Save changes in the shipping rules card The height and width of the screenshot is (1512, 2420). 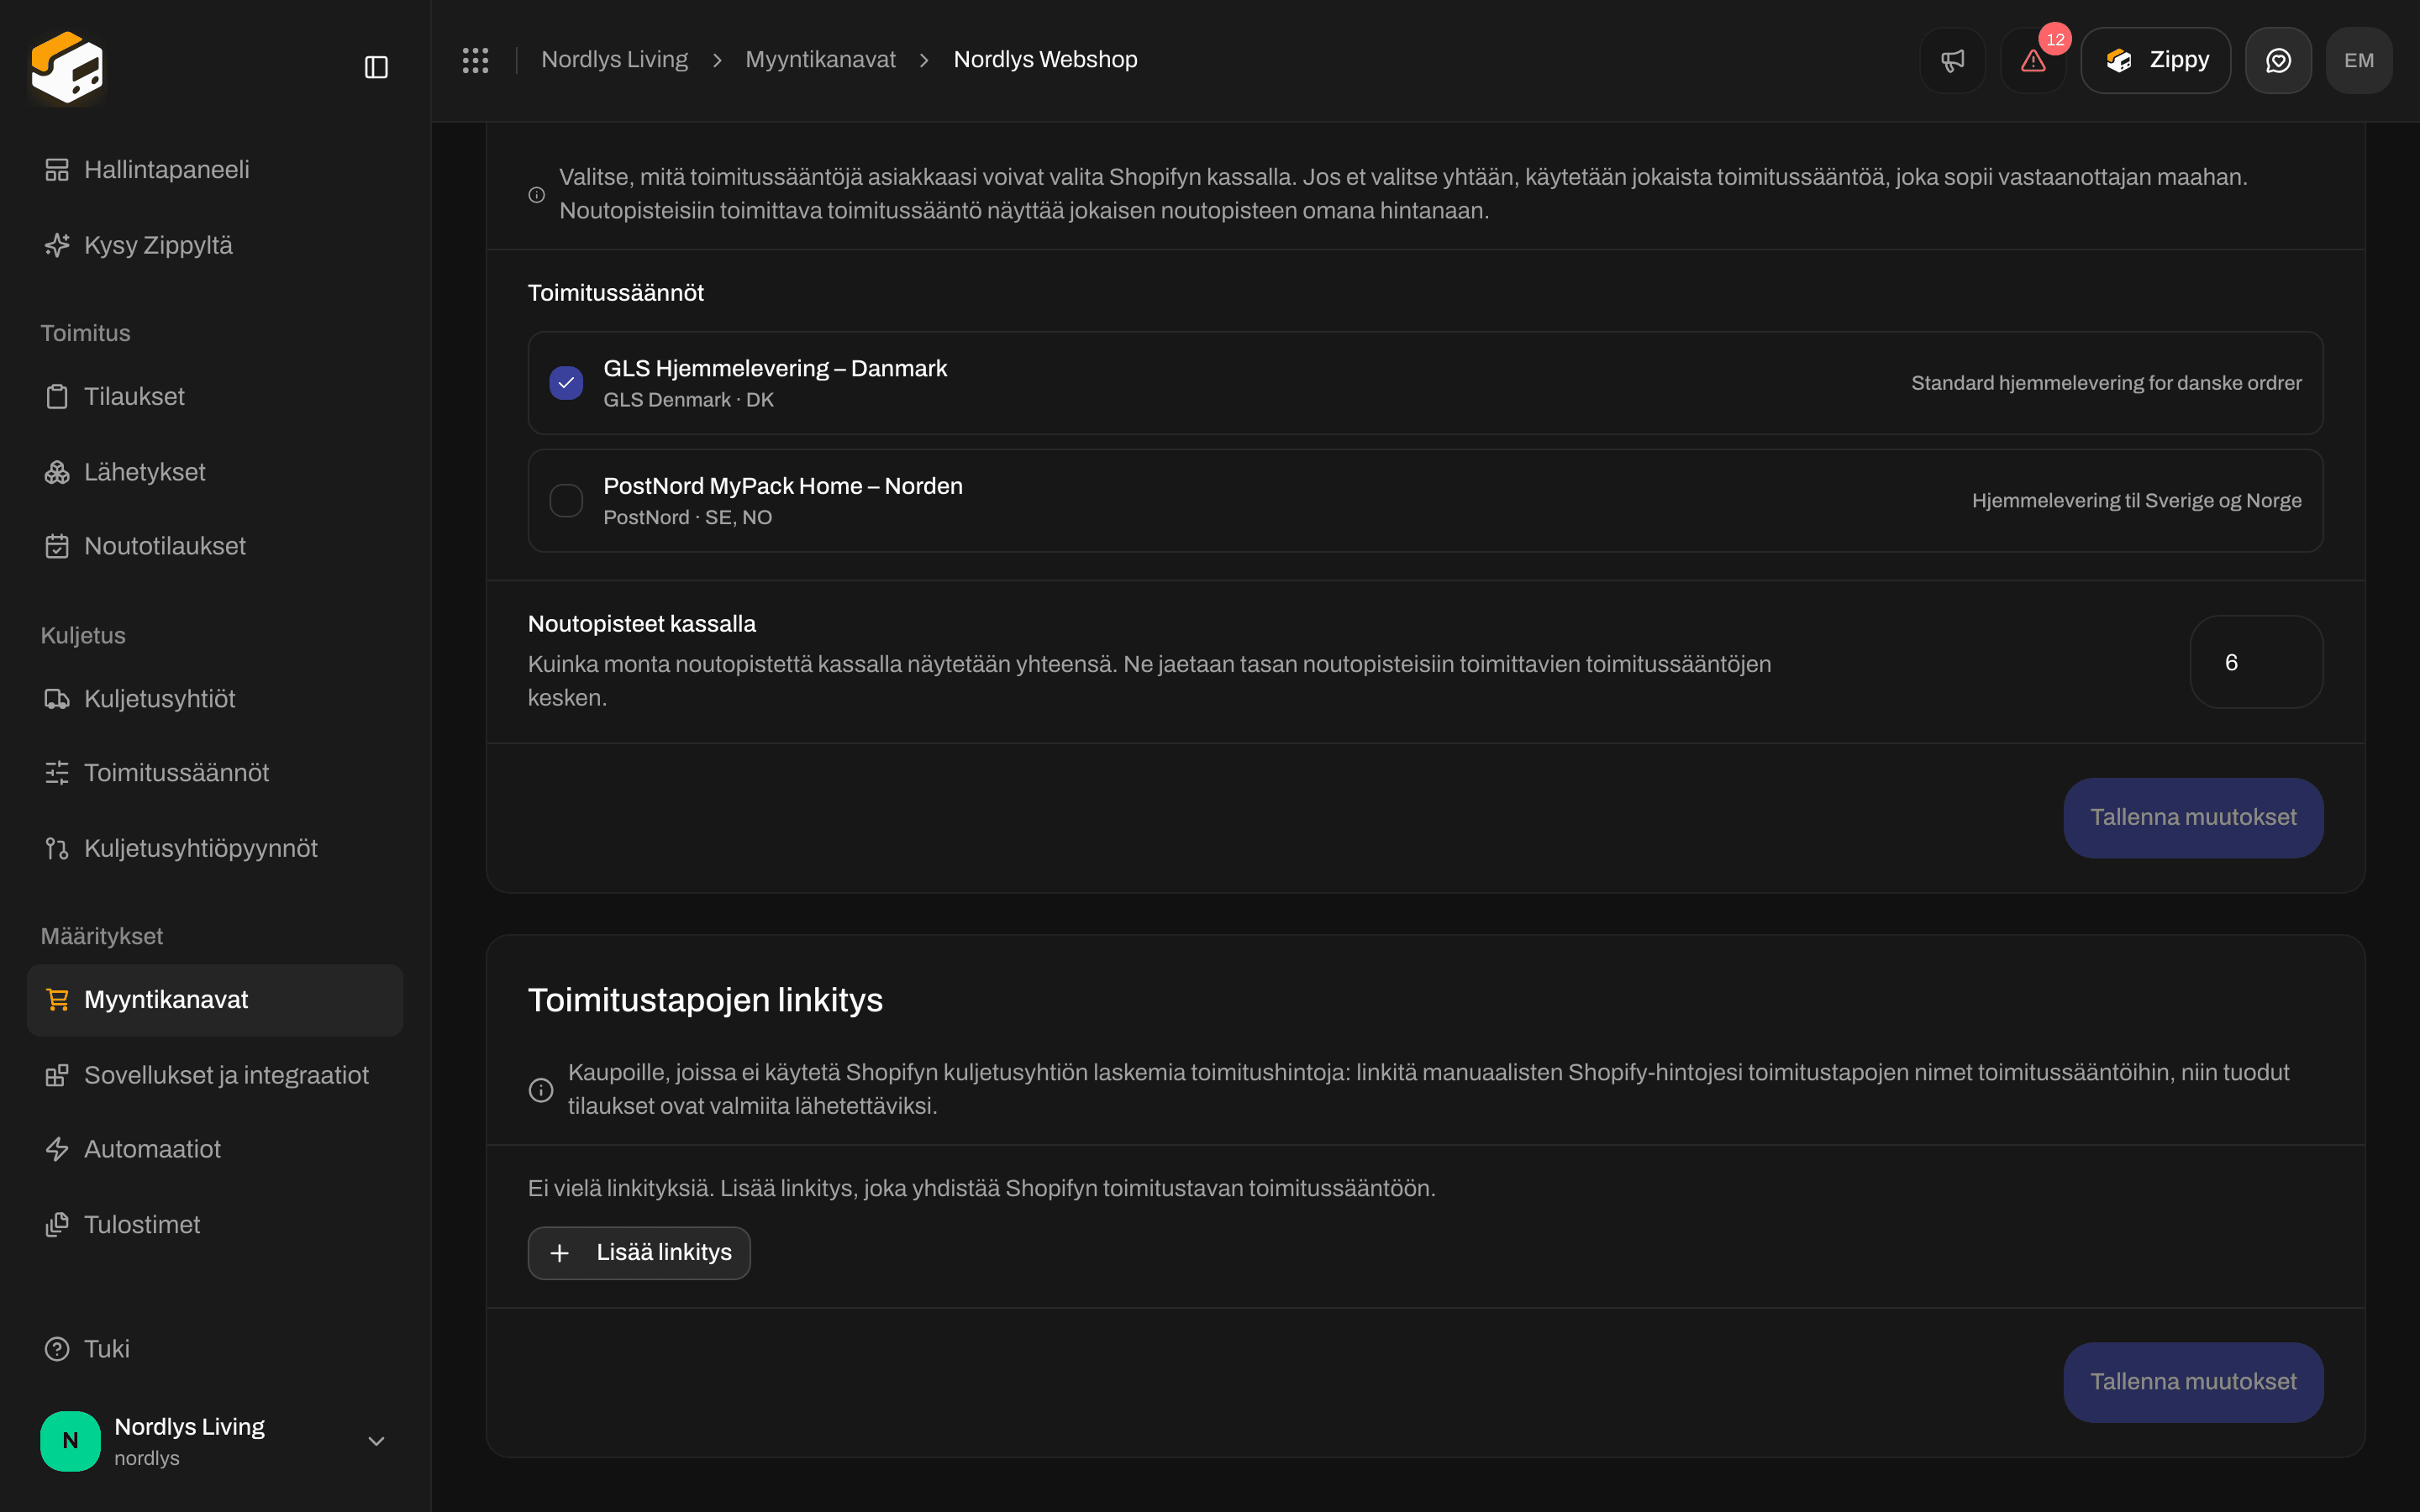(x=2193, y=818)
